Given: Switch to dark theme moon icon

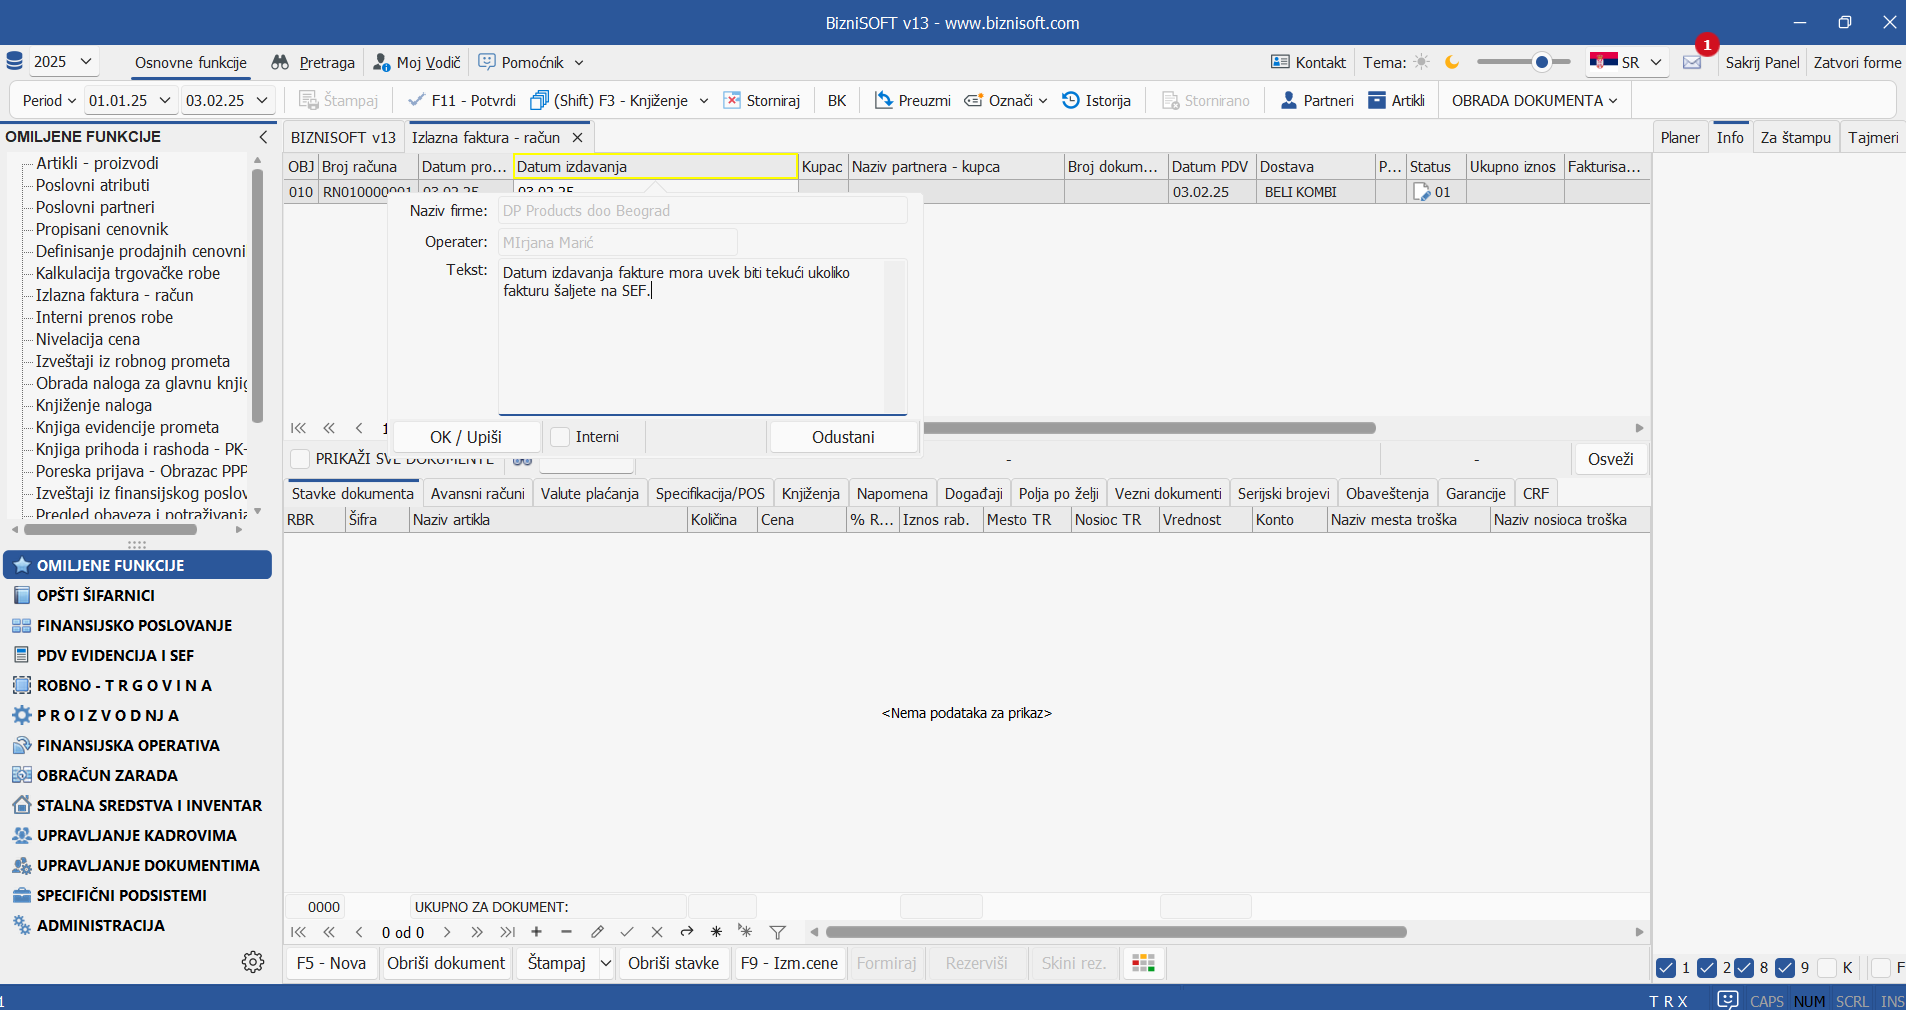Looking at the screenshot, I should (1452, 62).
